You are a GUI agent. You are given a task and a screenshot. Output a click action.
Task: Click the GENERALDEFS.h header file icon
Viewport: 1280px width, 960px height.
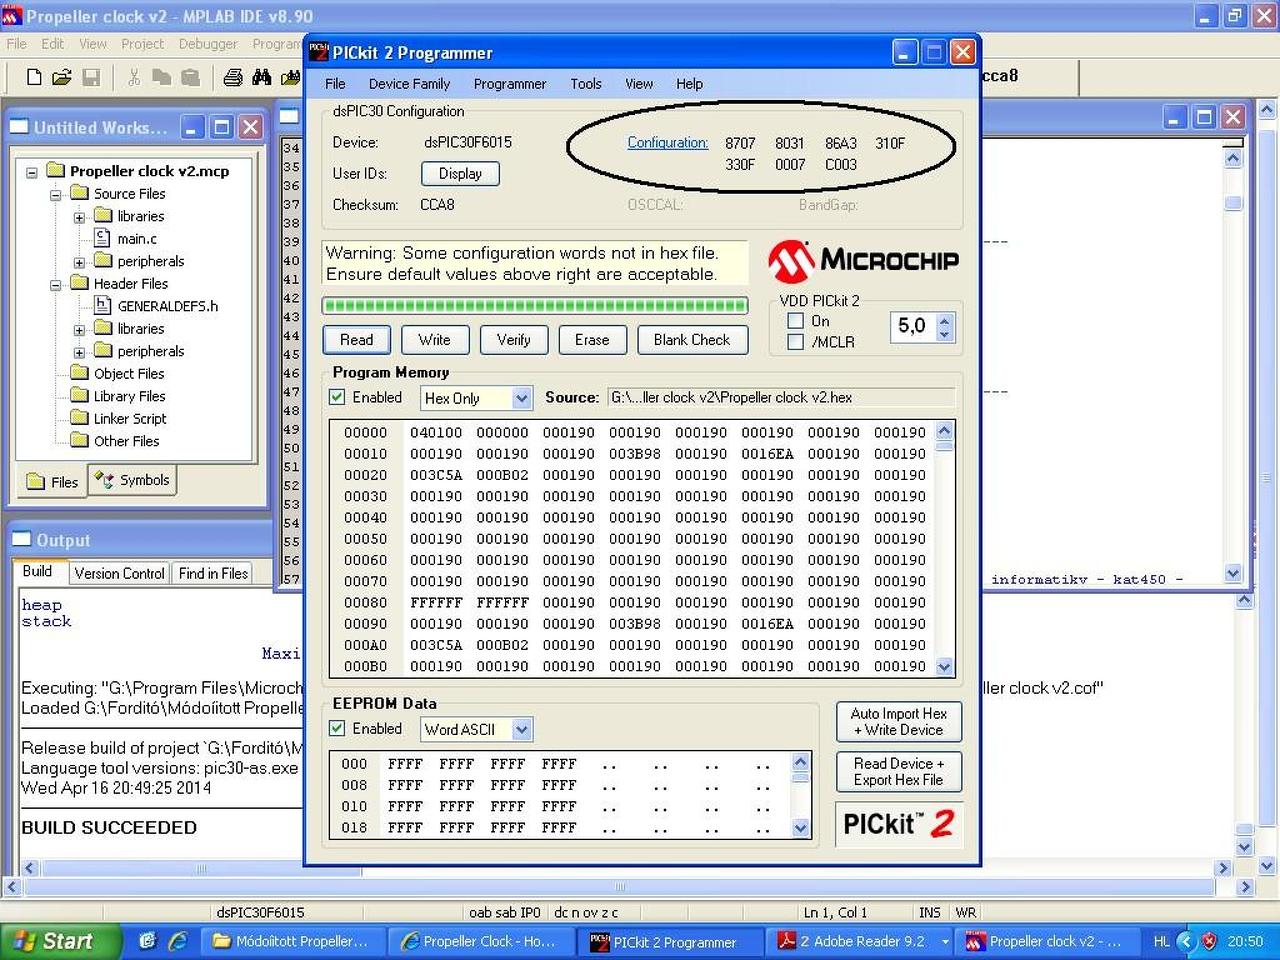102,306
